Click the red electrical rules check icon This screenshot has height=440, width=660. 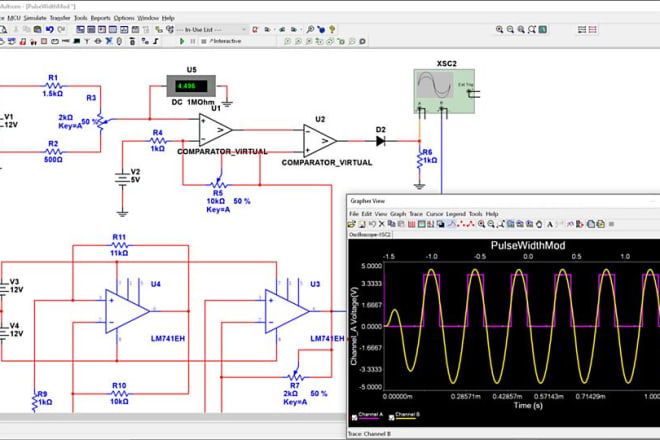click(x=255, y=29)
